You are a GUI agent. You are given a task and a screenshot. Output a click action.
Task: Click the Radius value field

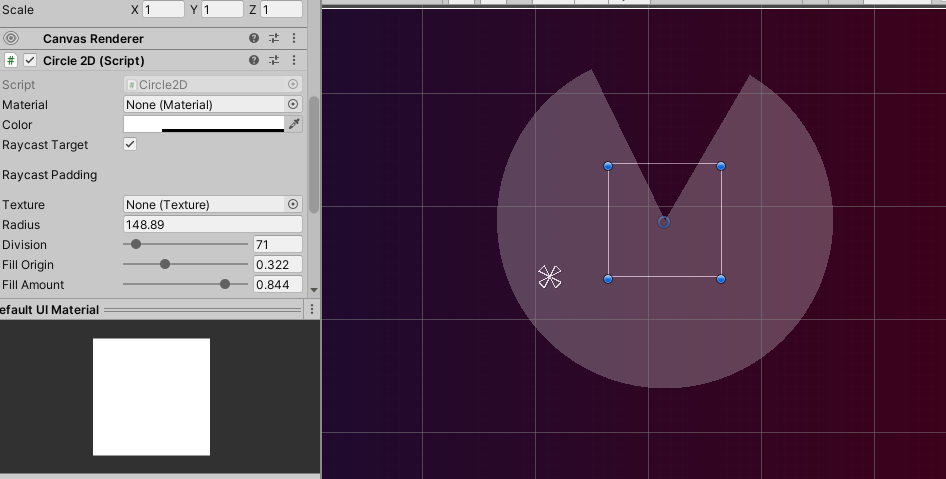click(212, 225)
